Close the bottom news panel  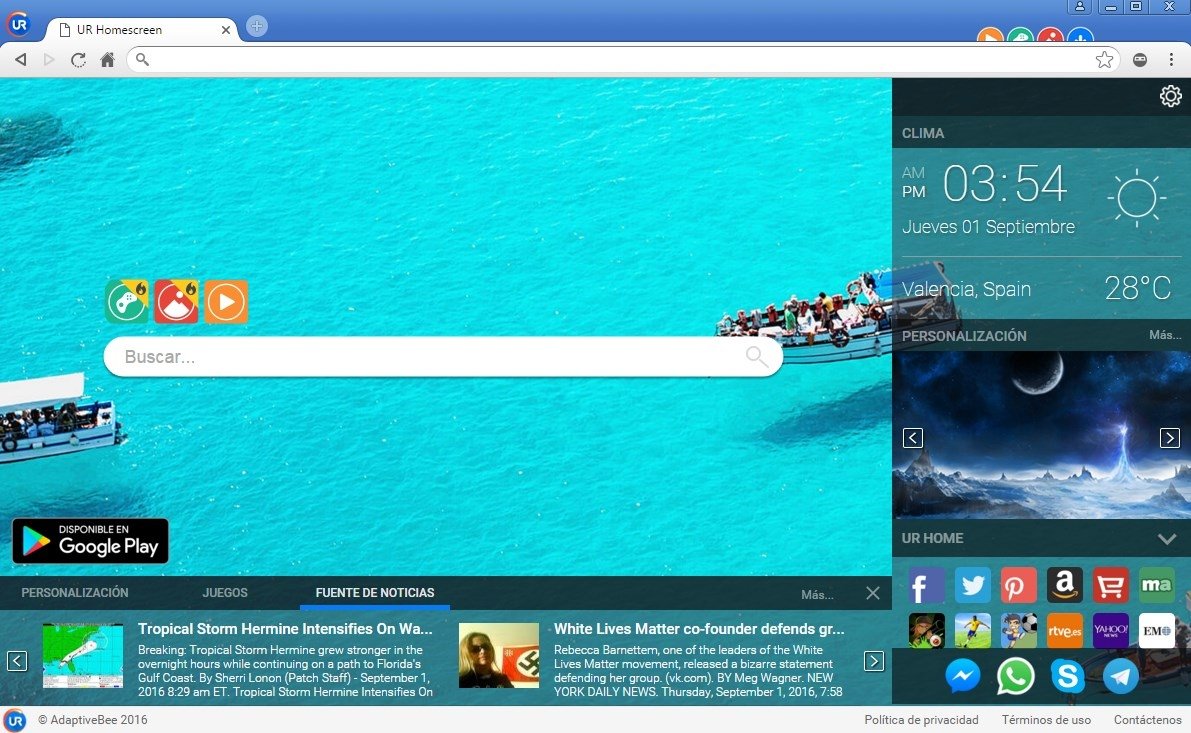coord(873,593)
